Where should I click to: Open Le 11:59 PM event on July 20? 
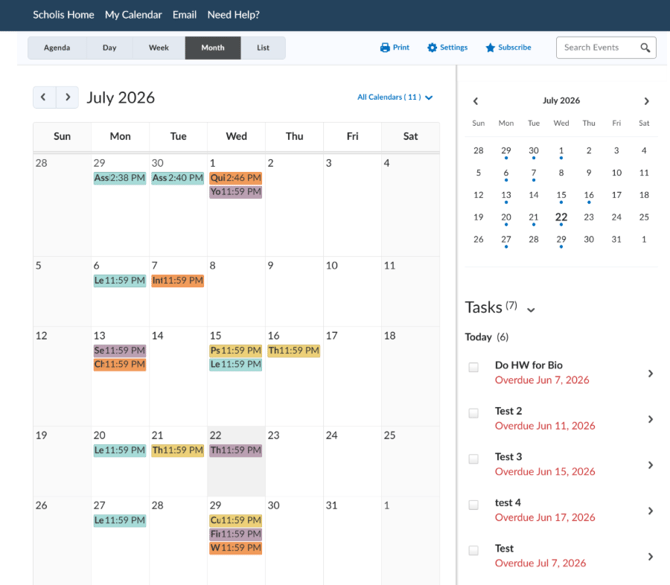click(x=120, y=450)
